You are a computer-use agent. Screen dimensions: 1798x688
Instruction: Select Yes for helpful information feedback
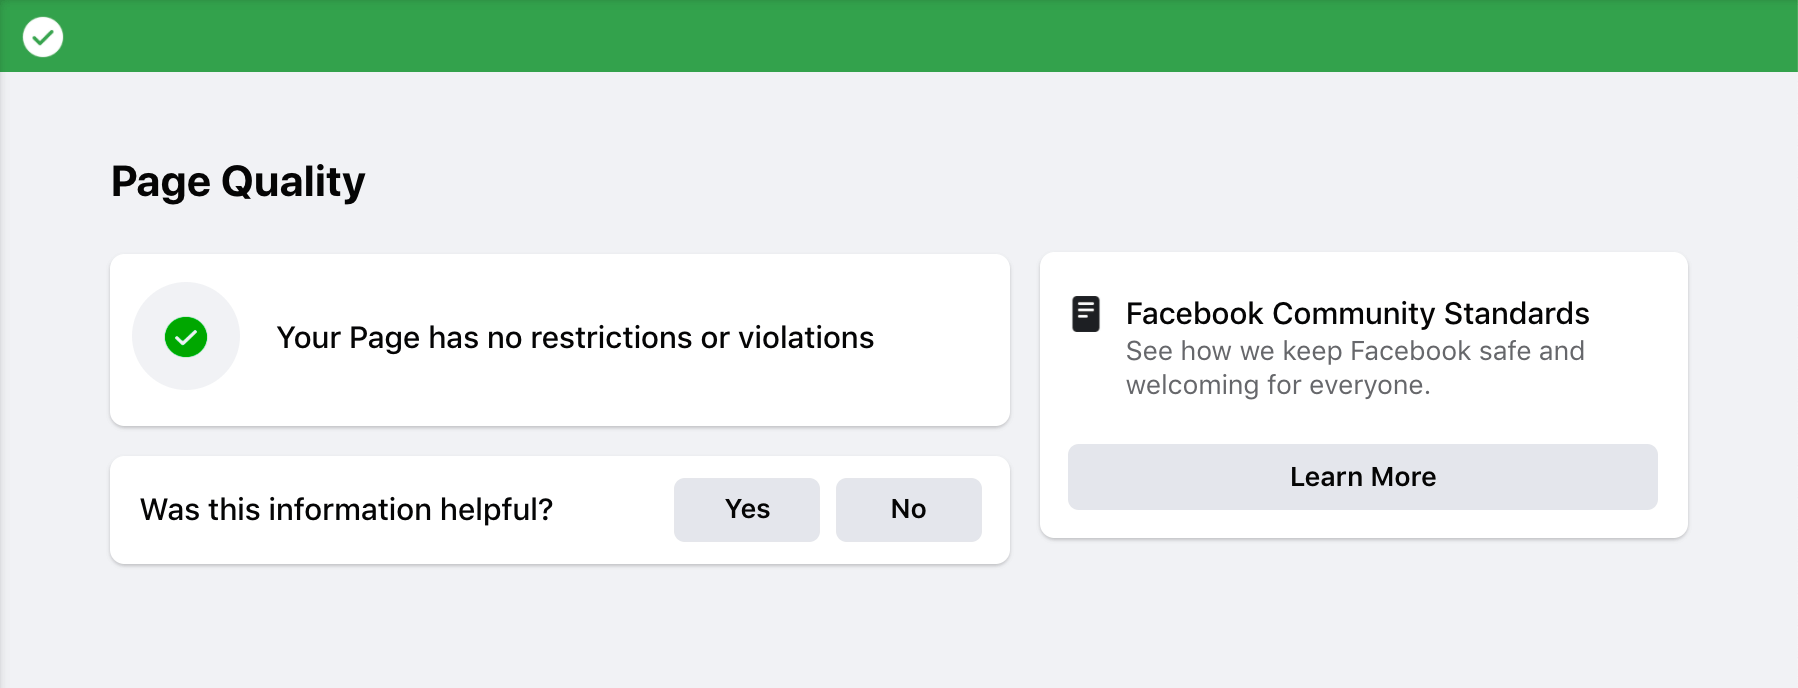(x=746, y=509)
